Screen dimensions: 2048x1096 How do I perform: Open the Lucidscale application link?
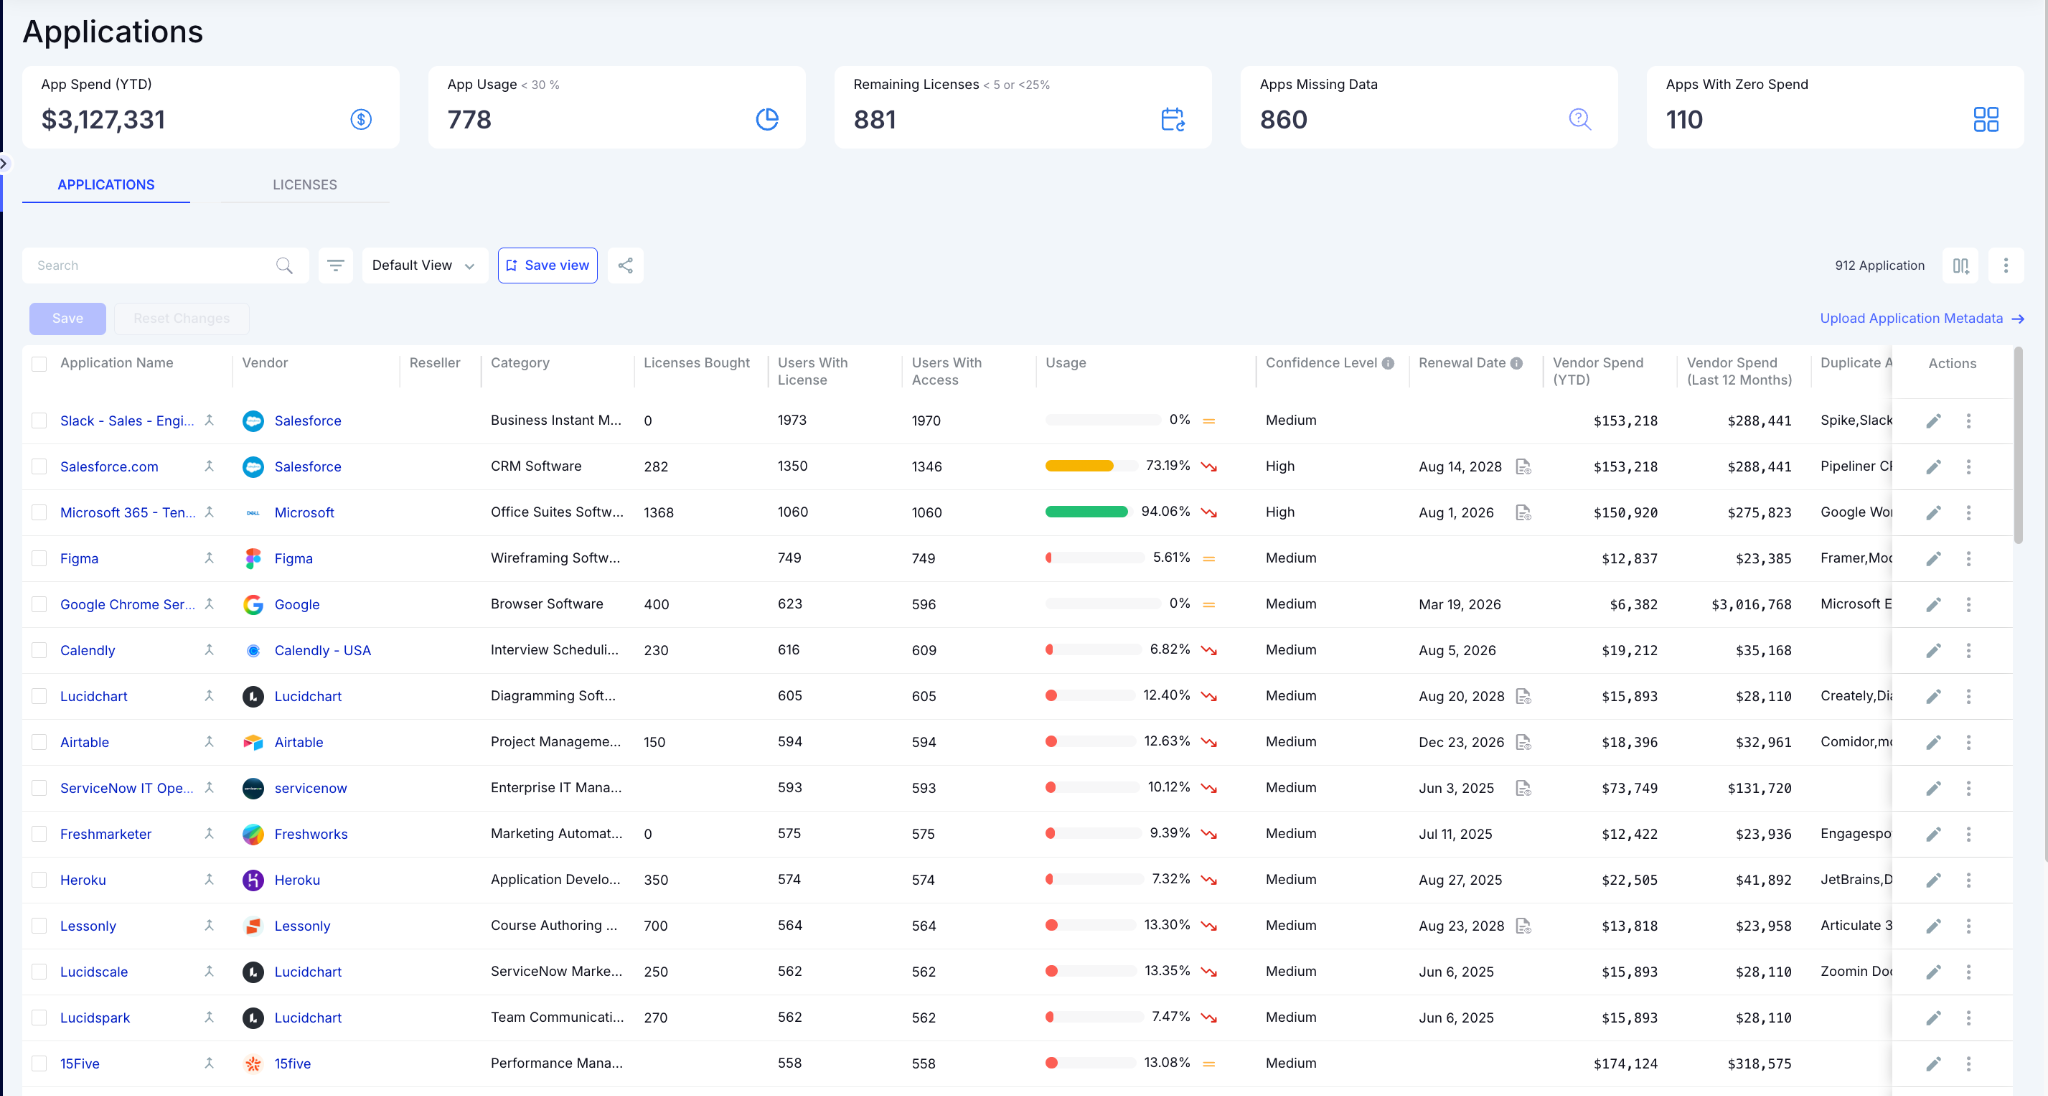point(94,972)
